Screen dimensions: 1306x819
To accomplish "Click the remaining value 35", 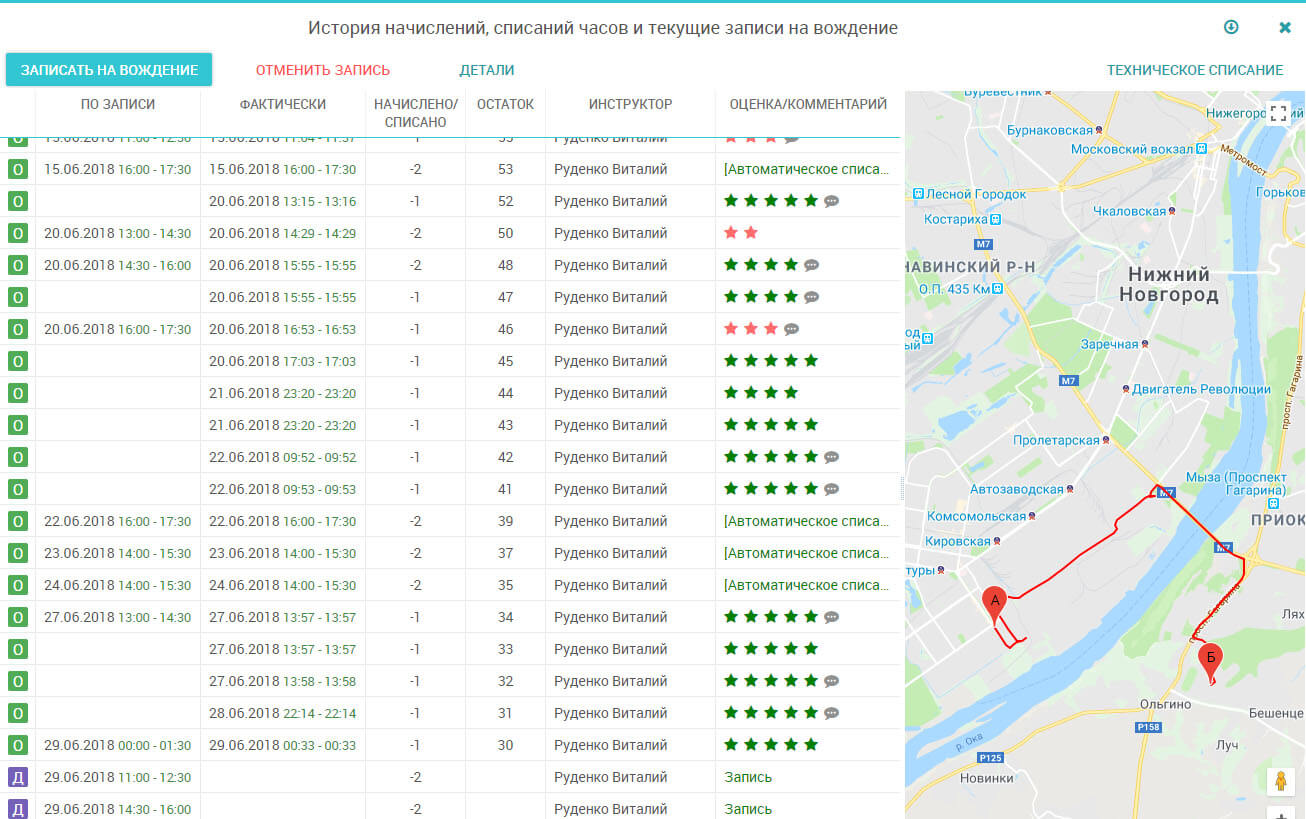I will [505, 585].
